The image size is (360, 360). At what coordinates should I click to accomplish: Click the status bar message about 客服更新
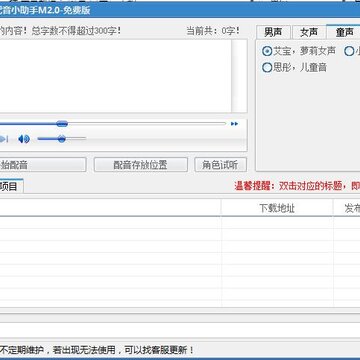[x=97, y=350]
